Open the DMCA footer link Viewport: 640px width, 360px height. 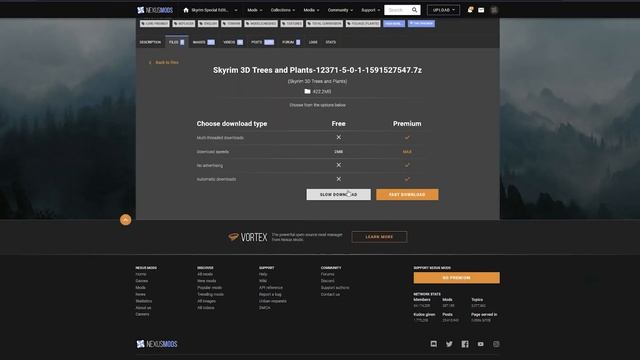click(x=264, y=308)
